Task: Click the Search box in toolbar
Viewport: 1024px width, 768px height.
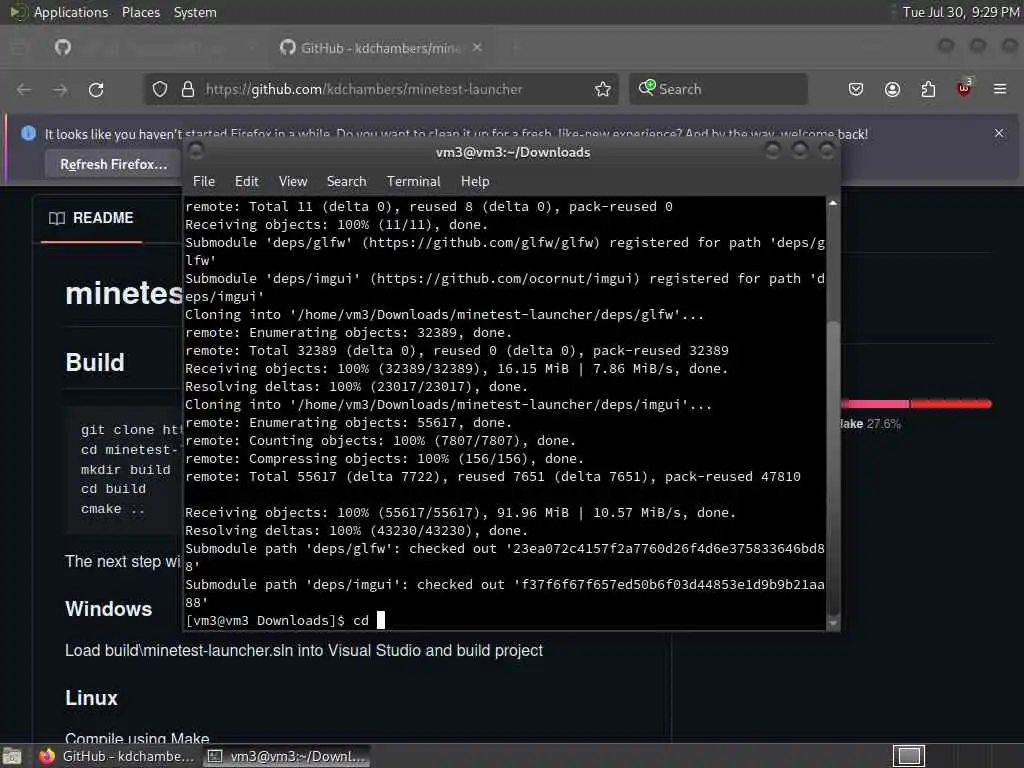Action: click(718, 89)
